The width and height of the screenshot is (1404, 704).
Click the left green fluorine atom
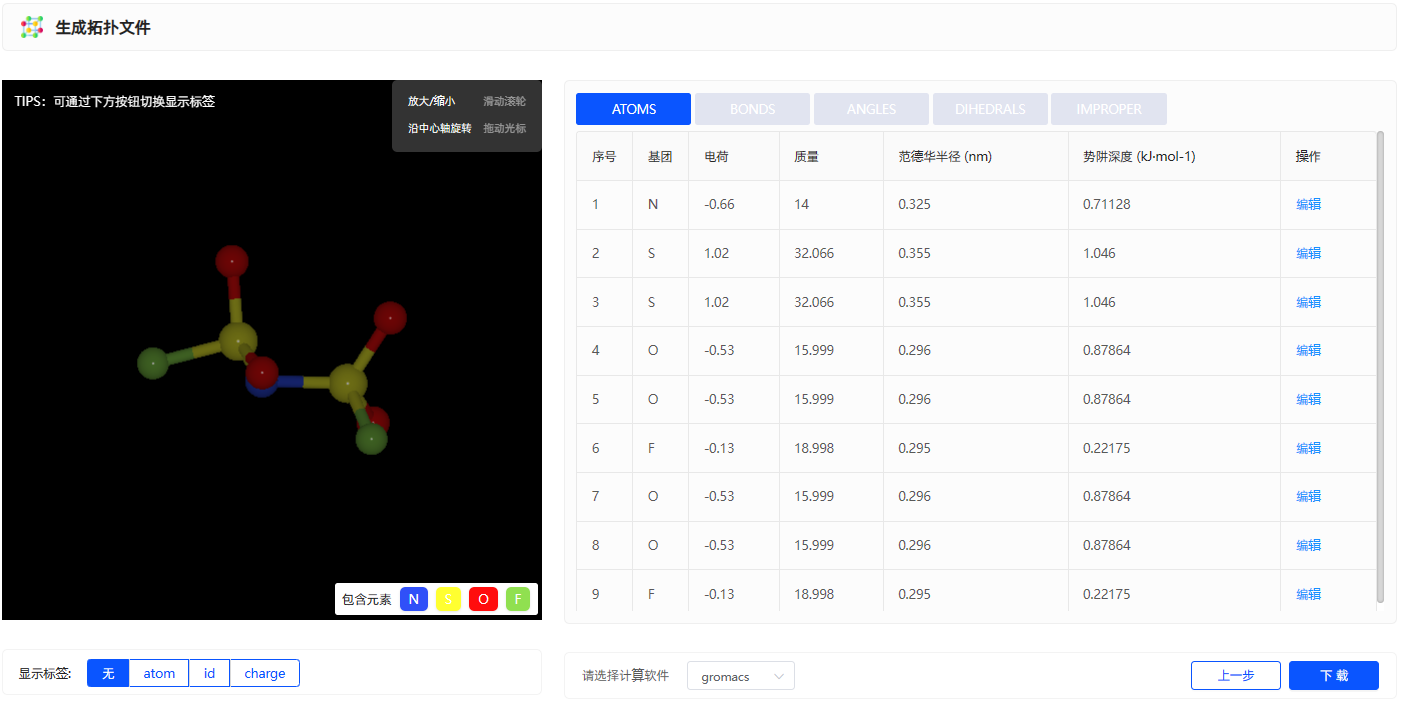tap(153, 362)
